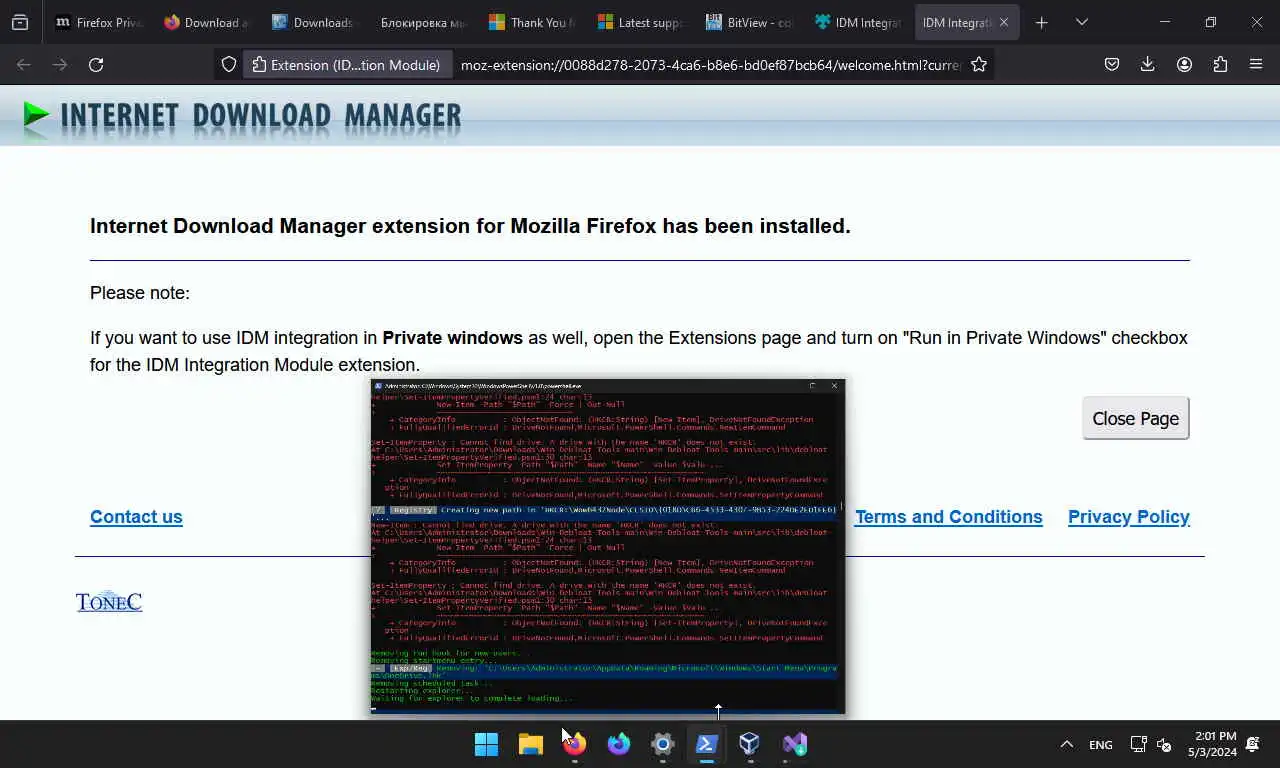
Task: Open File Explorer from the taskbar
Action: 530,744
